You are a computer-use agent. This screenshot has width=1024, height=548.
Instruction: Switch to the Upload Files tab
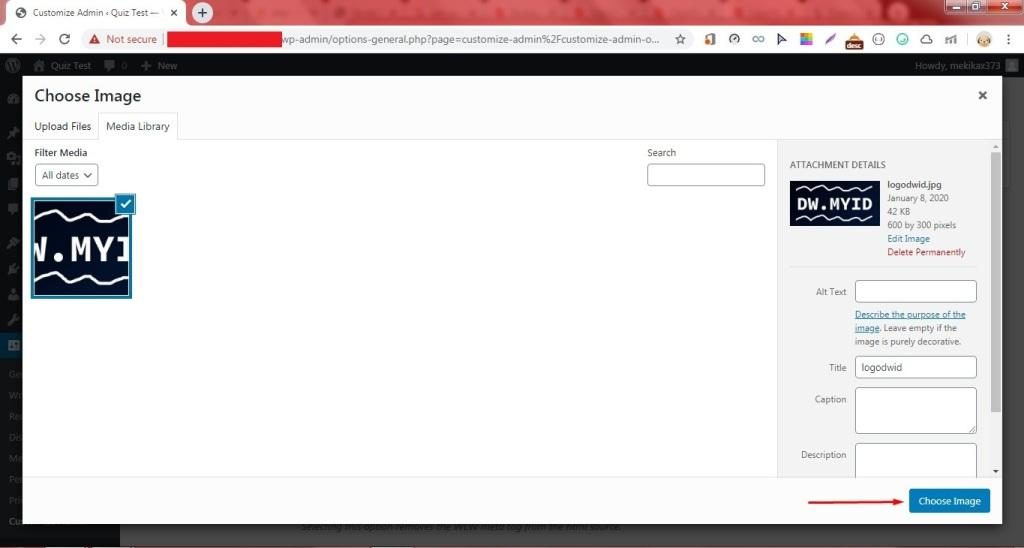tap(63, 126)
